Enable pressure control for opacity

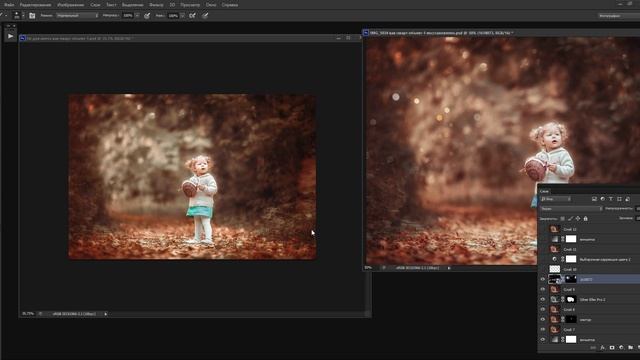click(x=147, y=16)
